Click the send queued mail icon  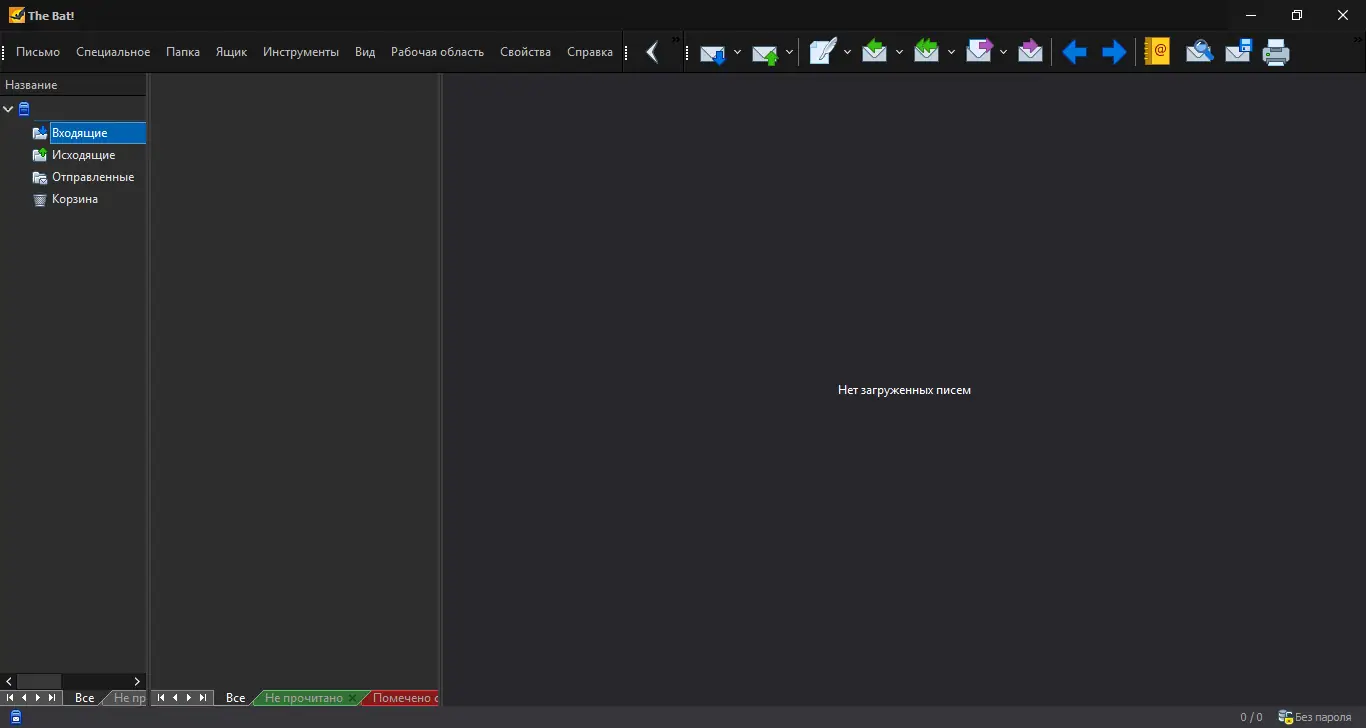point(765,52)
